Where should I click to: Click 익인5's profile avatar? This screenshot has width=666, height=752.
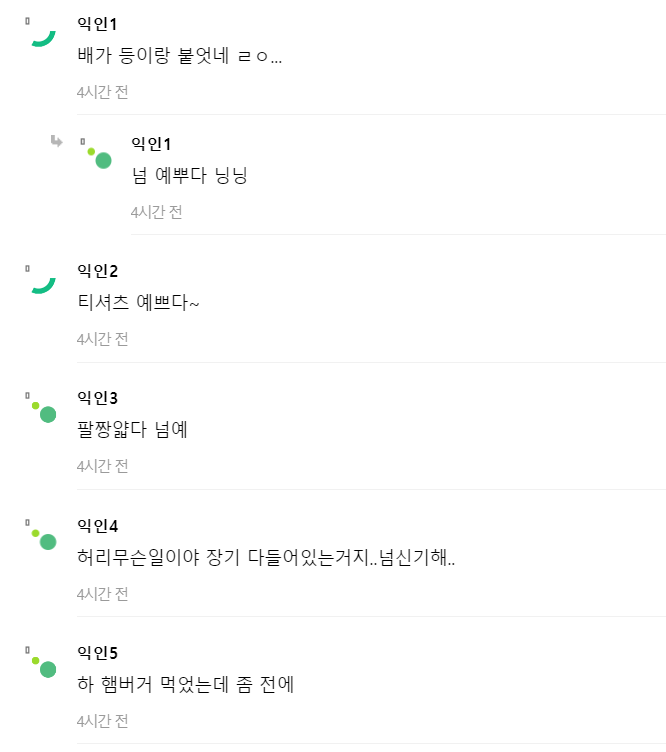[42, 663]
